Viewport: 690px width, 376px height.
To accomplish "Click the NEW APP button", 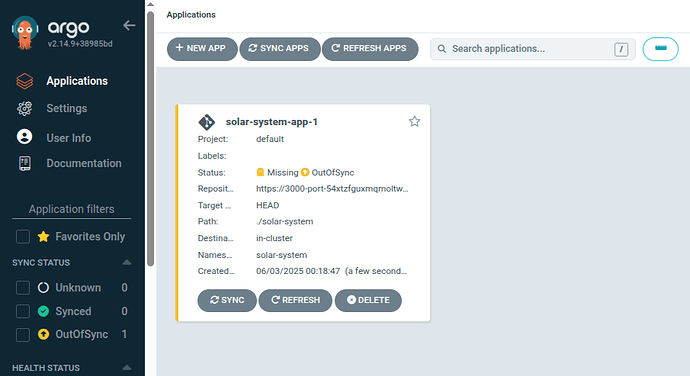I will (x=202, y=48).
